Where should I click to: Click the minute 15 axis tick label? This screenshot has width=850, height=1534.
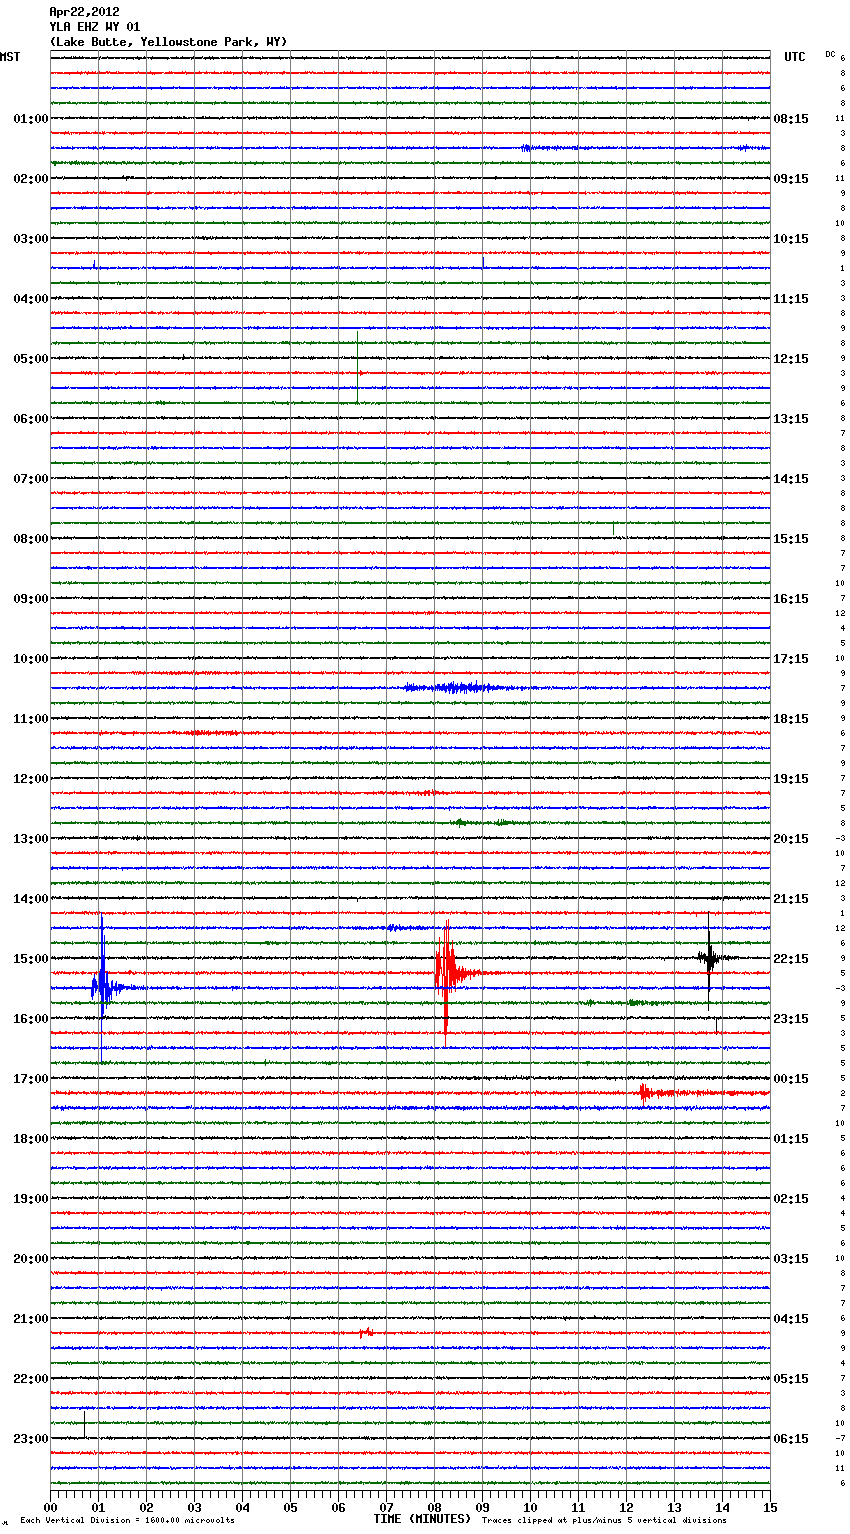tap(770, 1507)
